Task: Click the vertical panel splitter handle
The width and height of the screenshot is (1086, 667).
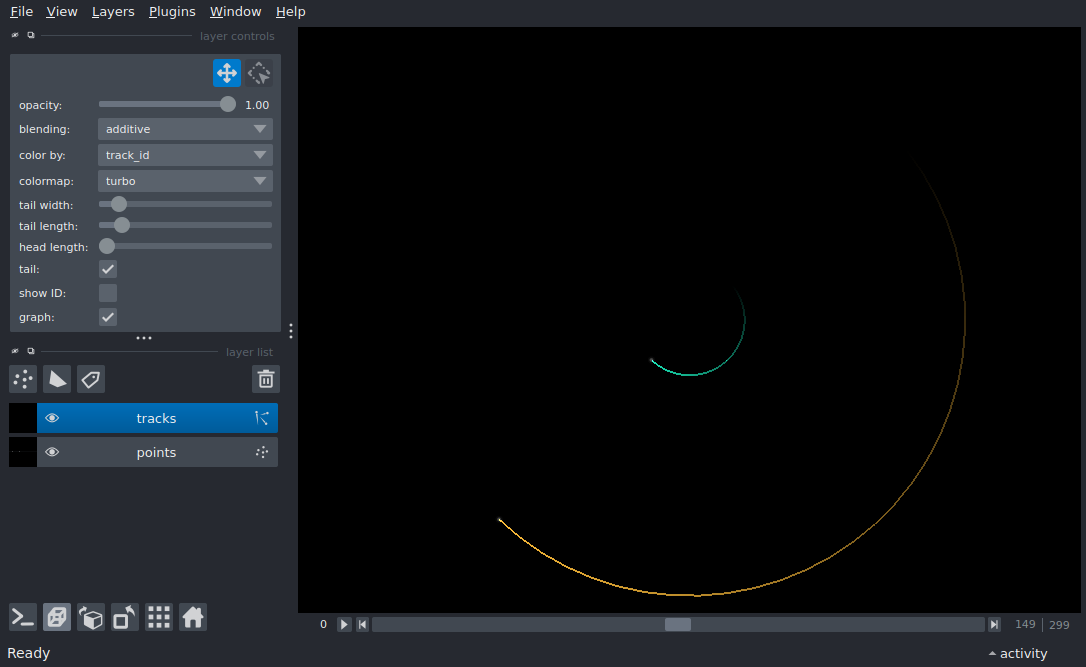Action: (x=291, y=331)
